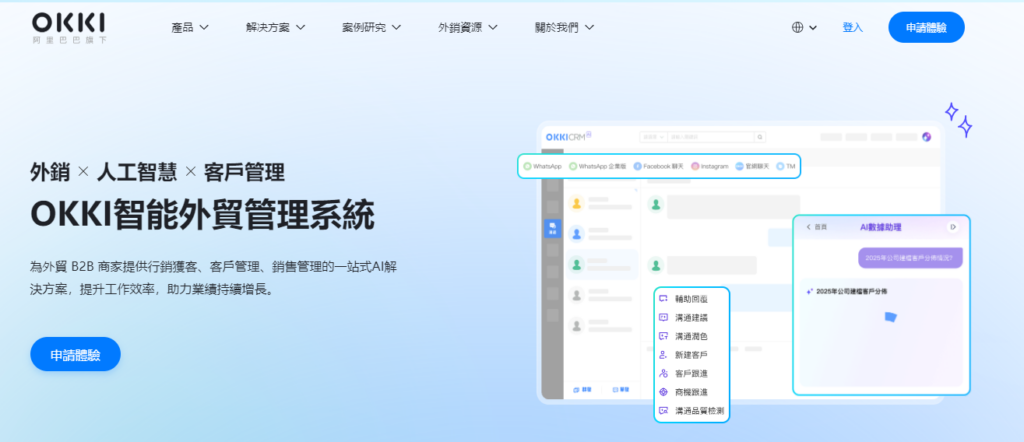Select the 溝通潤色 menu entry
The height and width of the screenshot is (442, 1024).
pos(692,336)
